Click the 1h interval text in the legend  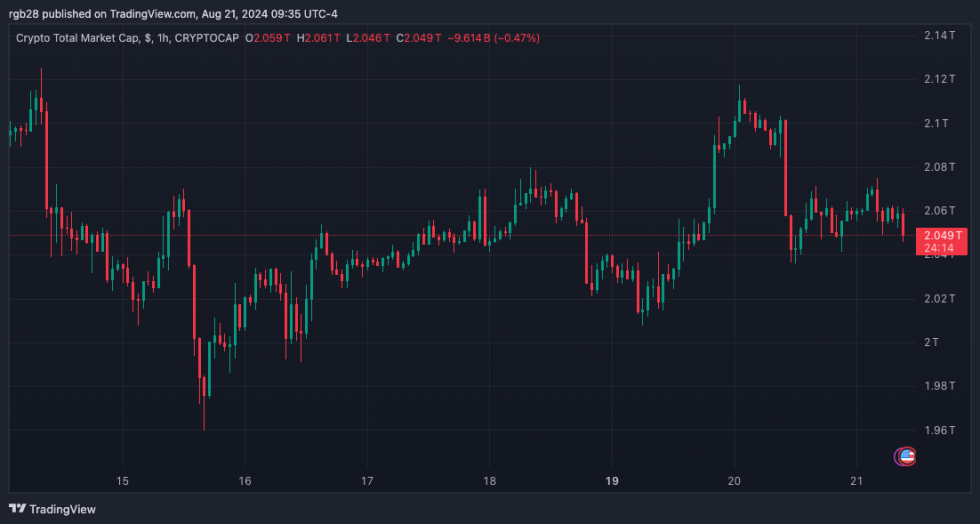(162, 38)
